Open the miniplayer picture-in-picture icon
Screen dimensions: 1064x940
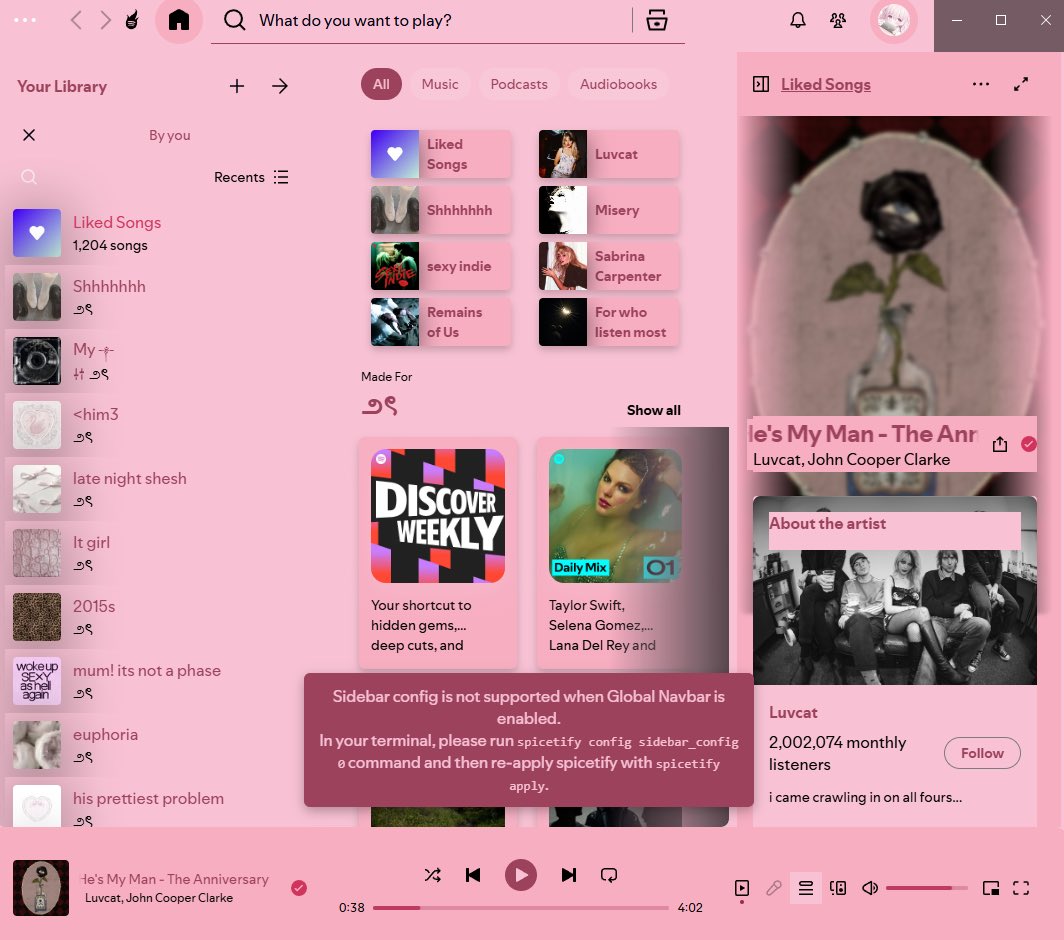(990, 887)
